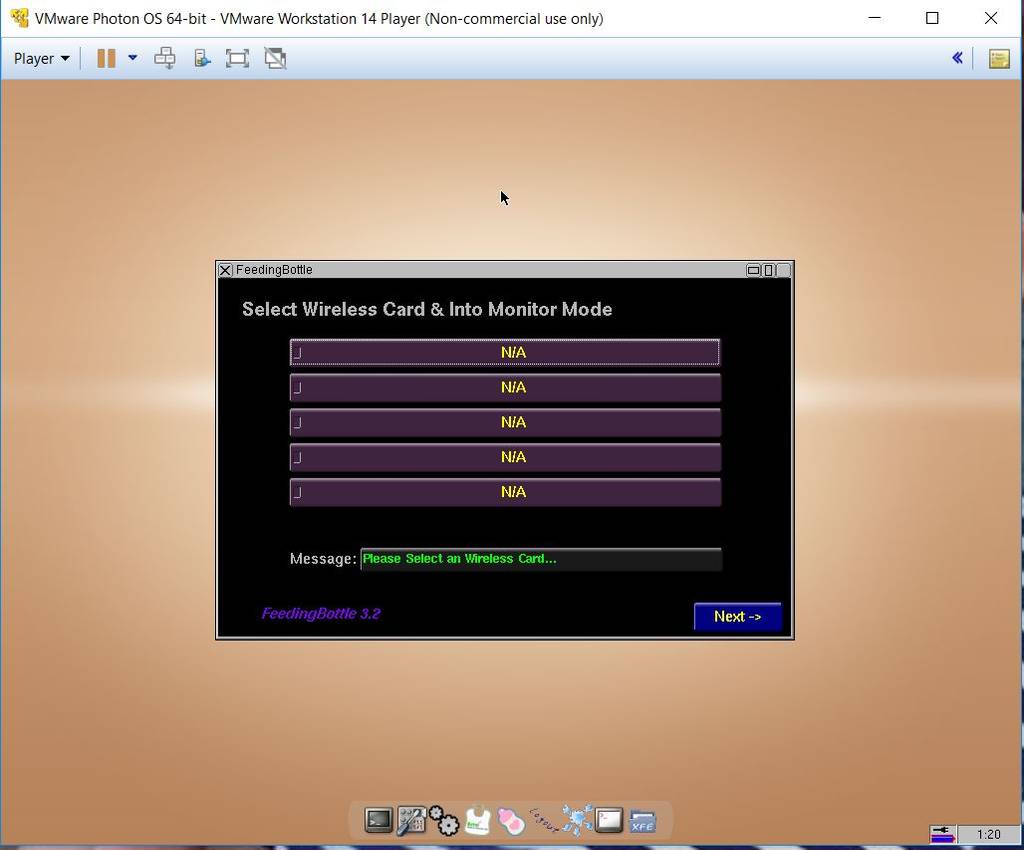Pause the virtual machine
The width and height of the screenshot is (1024, 850).
tap(106, 58)
